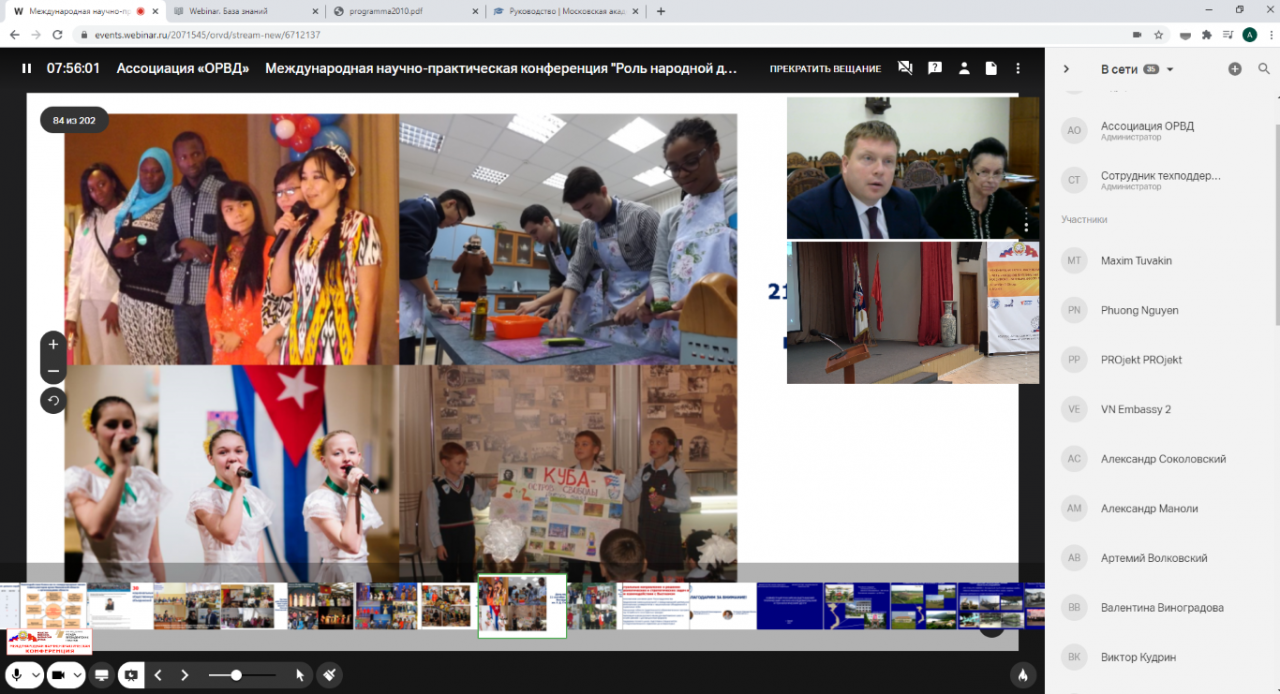
Task: Adjust the slide zoom slider handle
Action: coord(236,675)
